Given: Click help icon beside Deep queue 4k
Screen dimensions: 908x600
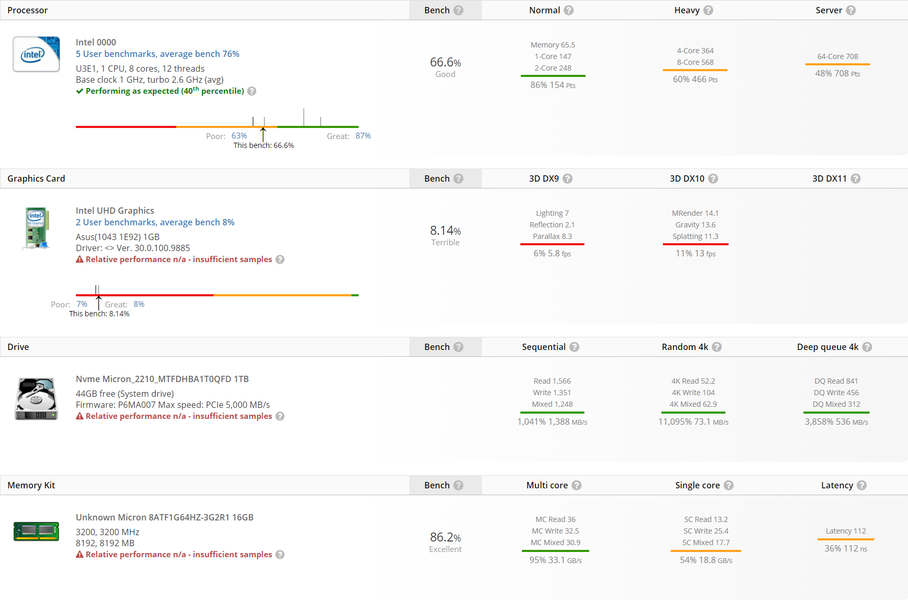Looking at the screenshot, I should tap(867, 347).
